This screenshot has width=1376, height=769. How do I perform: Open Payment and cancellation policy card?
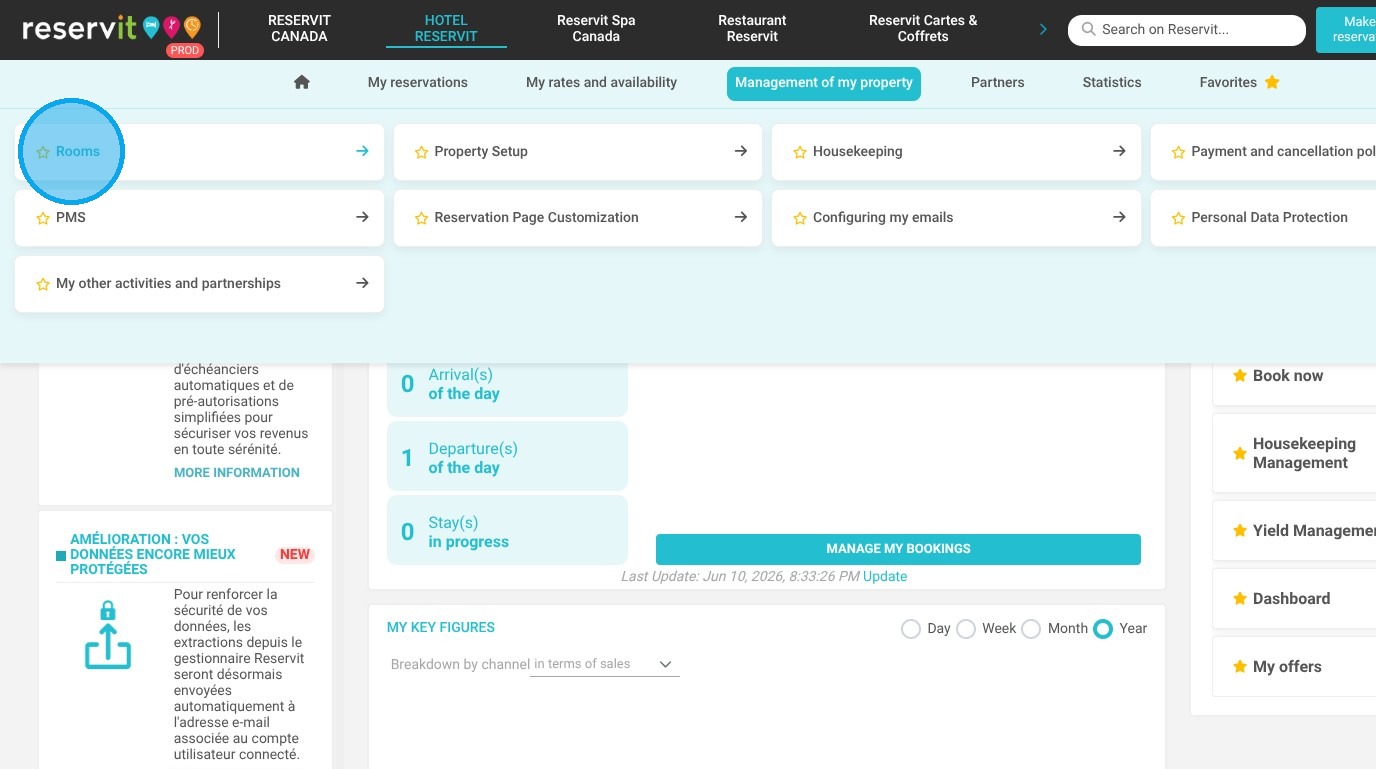[x=1264, y=152]
